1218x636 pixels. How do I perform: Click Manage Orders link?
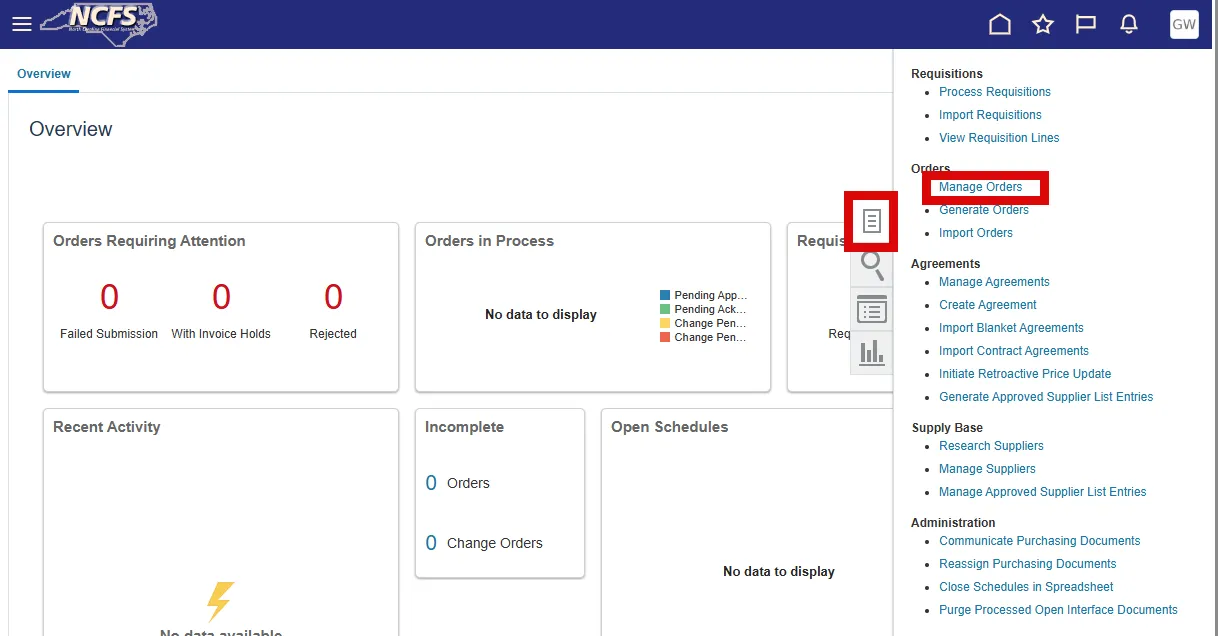(980, 187)
